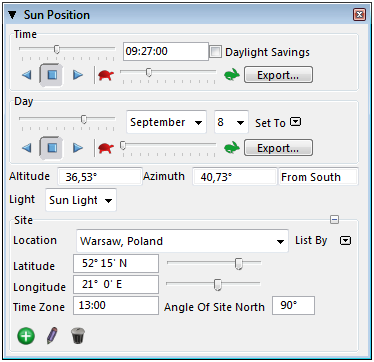Stop the day animation in Day section
This screenshot has width=374, height=362.
51,148
